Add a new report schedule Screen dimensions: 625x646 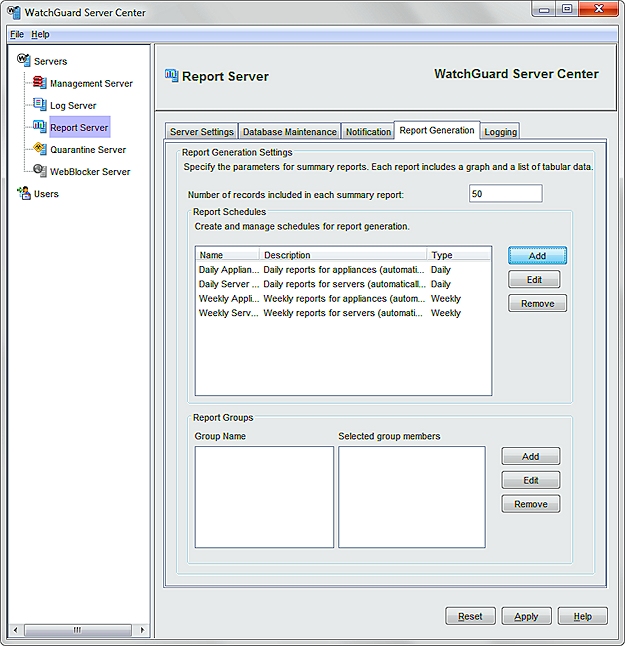(x=537, y=255)
